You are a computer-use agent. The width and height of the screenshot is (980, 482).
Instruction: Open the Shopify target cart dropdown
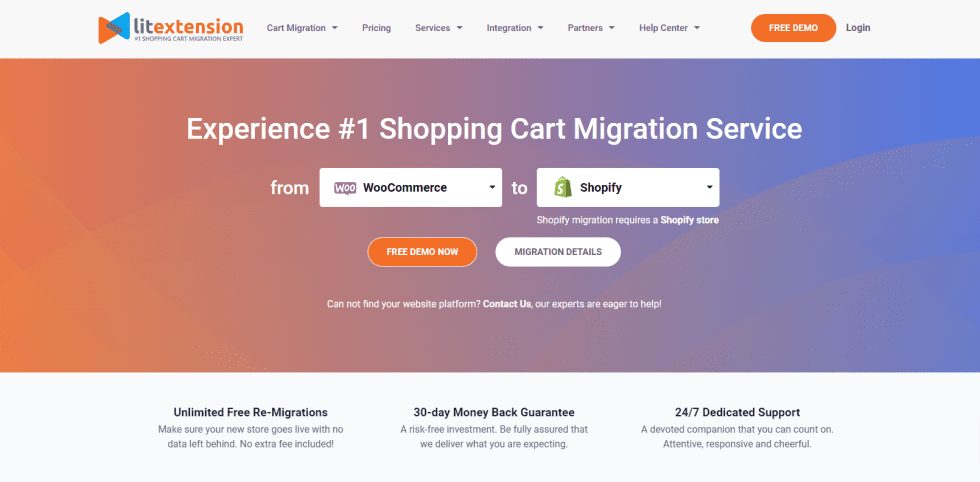point(628,188)
